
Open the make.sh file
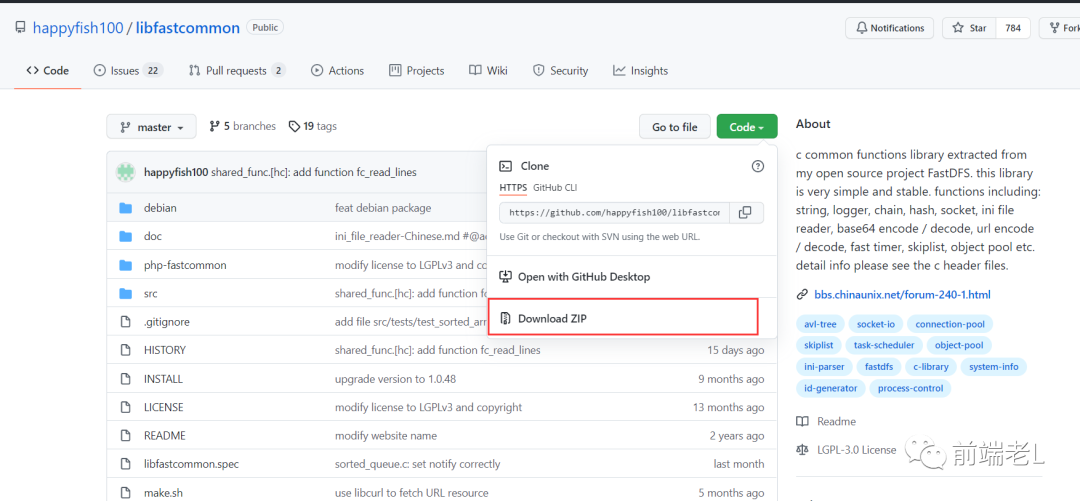164,493
